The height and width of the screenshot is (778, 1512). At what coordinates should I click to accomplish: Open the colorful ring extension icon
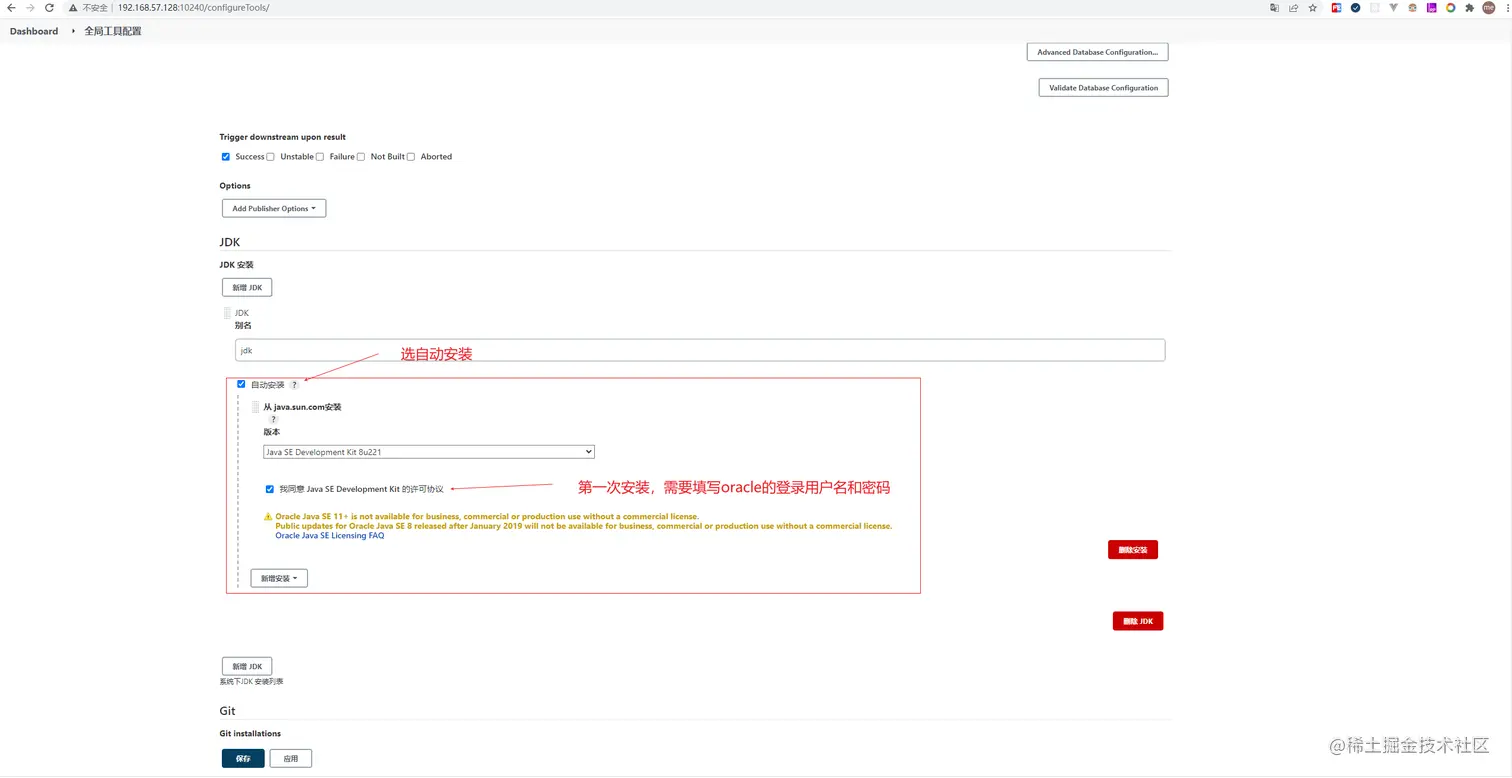1450,7
